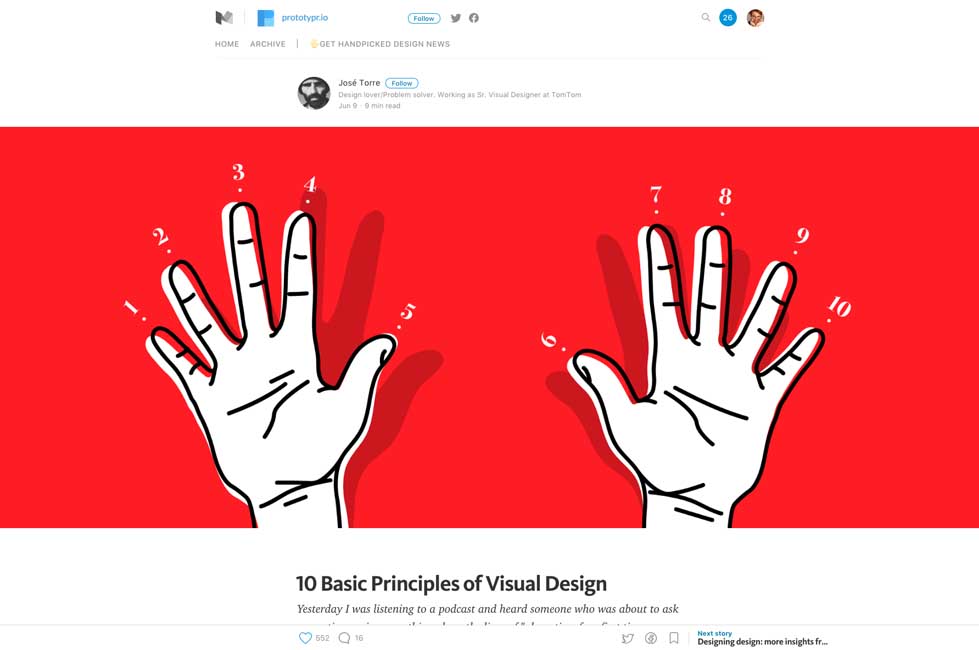Follow the prototypr.io publication
Screen dimensions: 979x650
[424, 18]
